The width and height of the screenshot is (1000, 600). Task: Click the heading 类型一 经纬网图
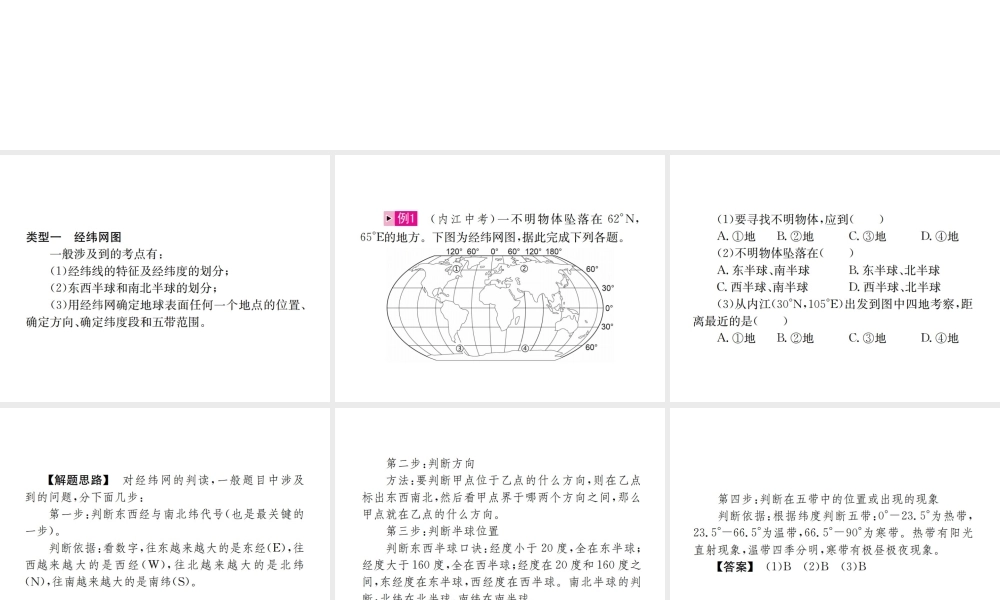click(x=73, y=237)
